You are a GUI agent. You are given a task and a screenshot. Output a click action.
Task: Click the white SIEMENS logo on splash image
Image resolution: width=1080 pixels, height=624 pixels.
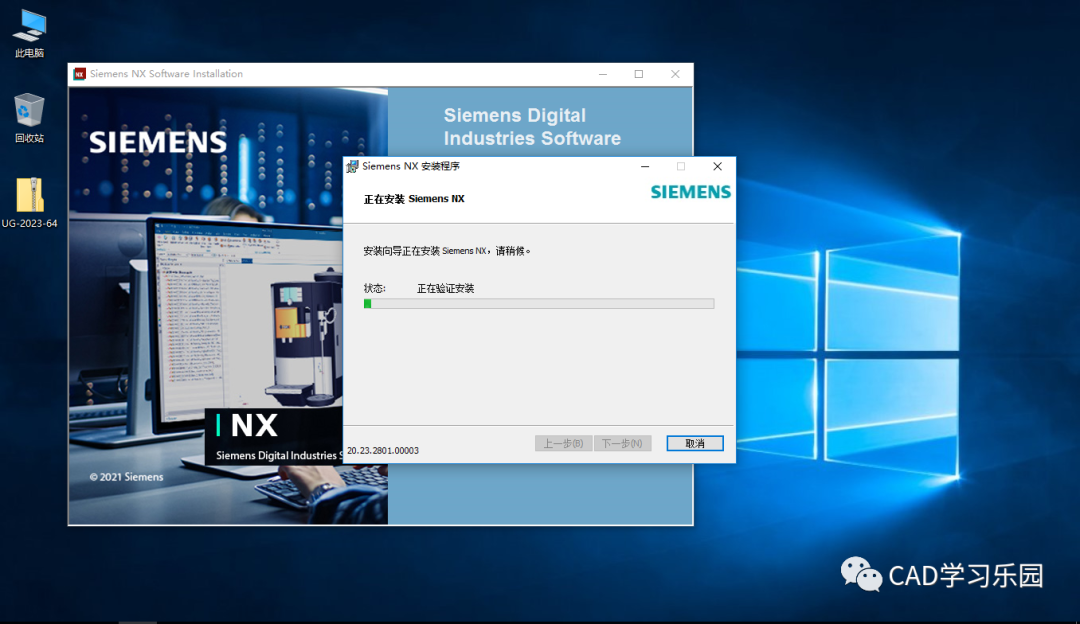[158, 142]
